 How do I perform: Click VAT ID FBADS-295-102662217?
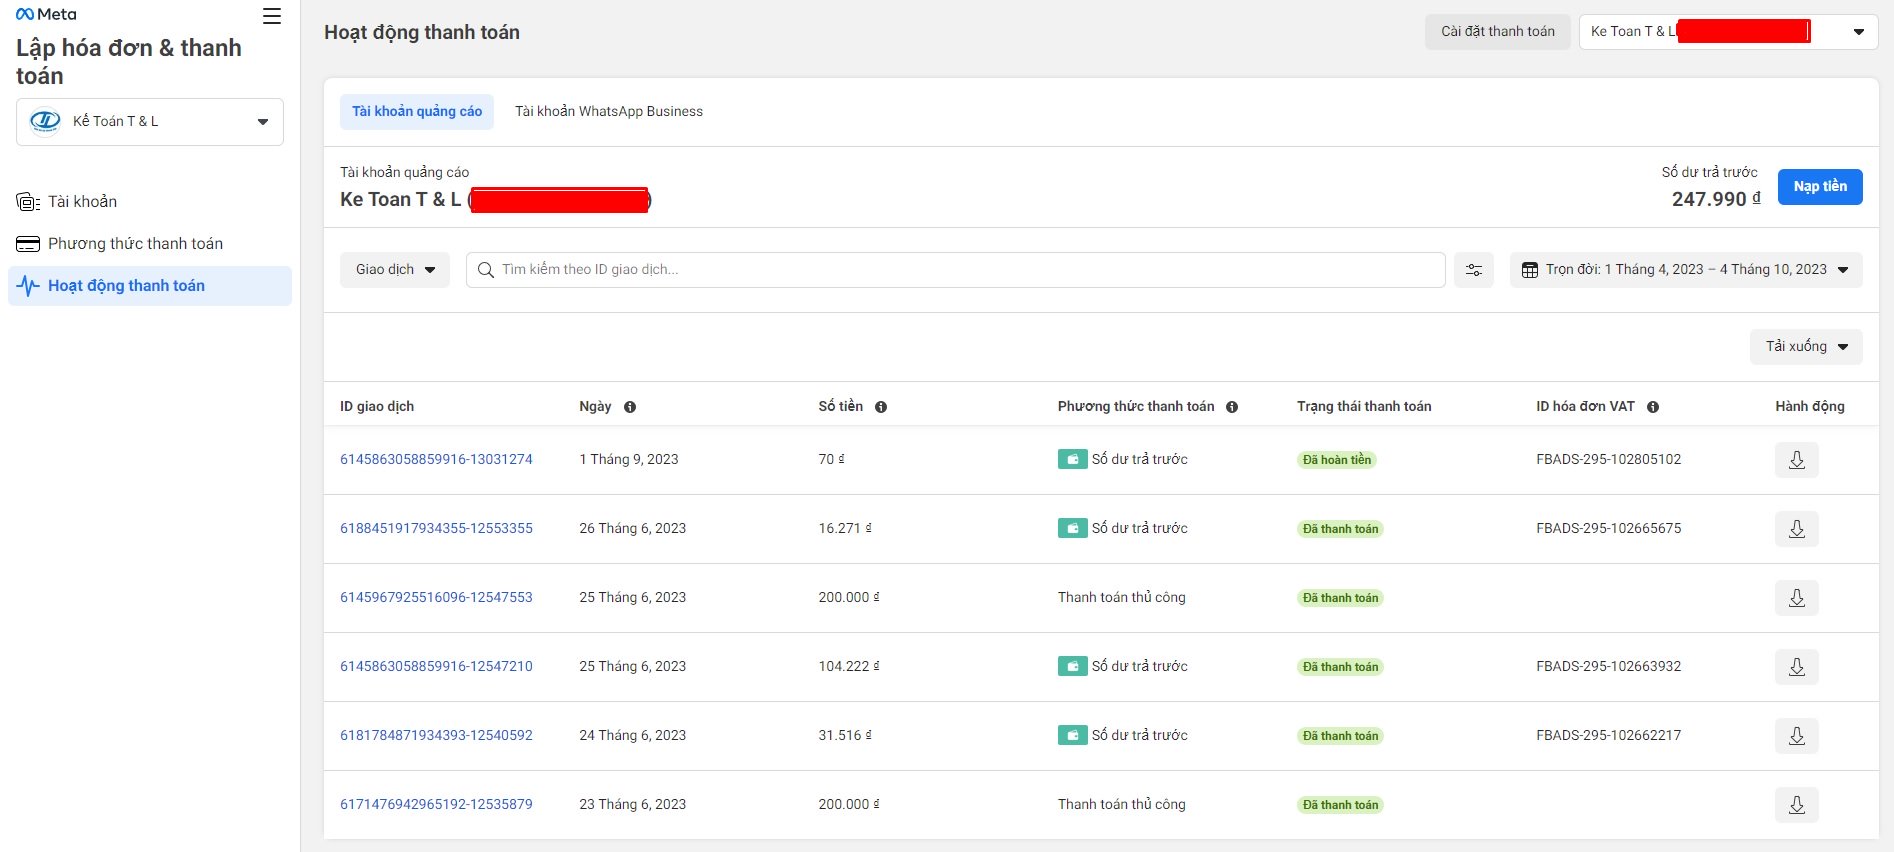click(1608, 736)
